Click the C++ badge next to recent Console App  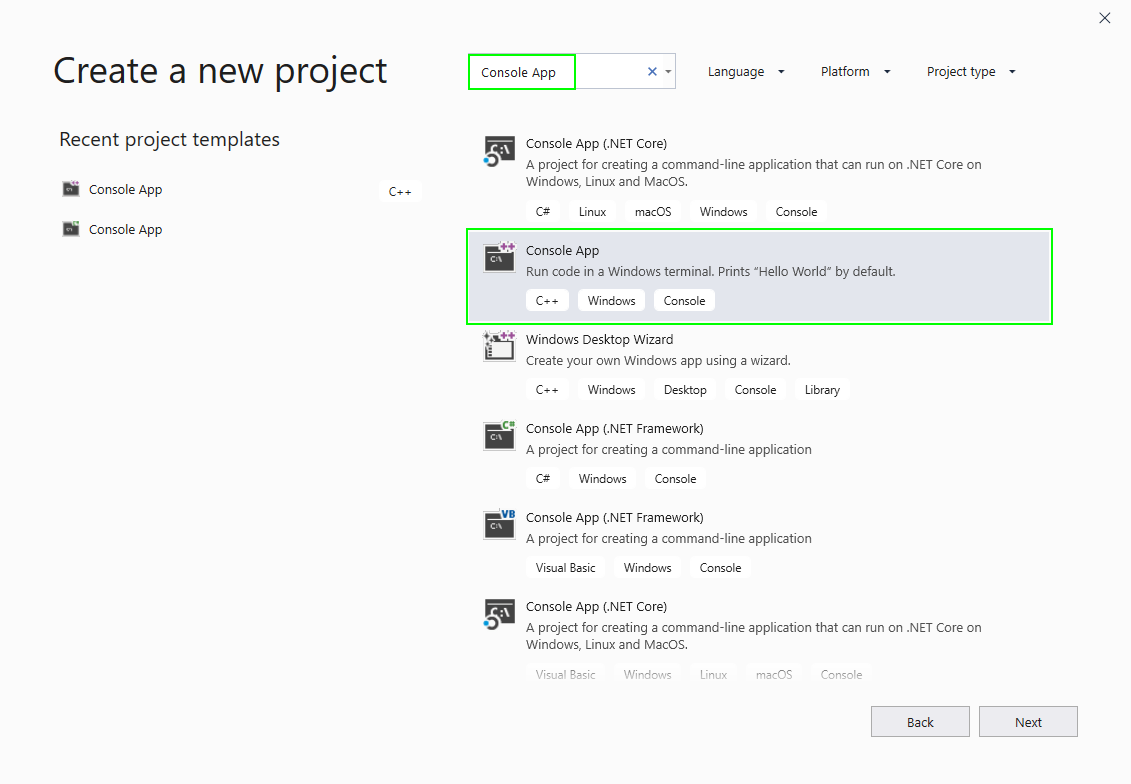(x=400, y=191)
